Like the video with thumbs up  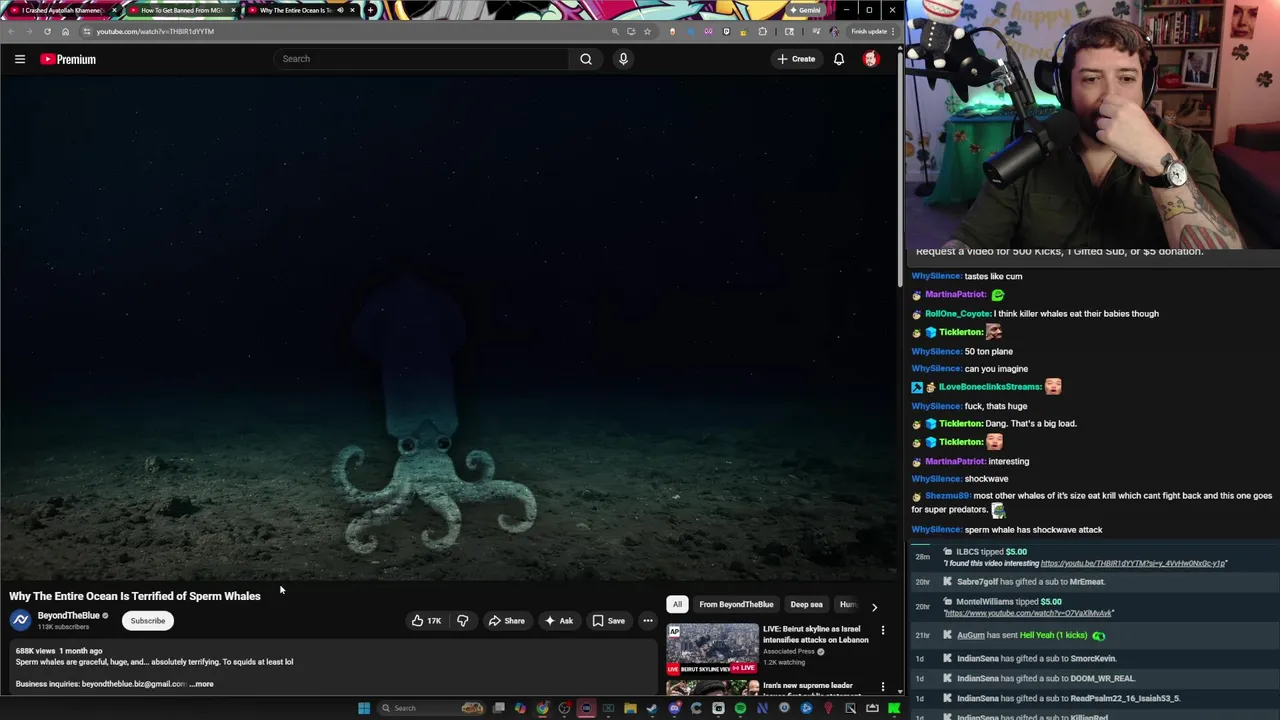[427, 621]
